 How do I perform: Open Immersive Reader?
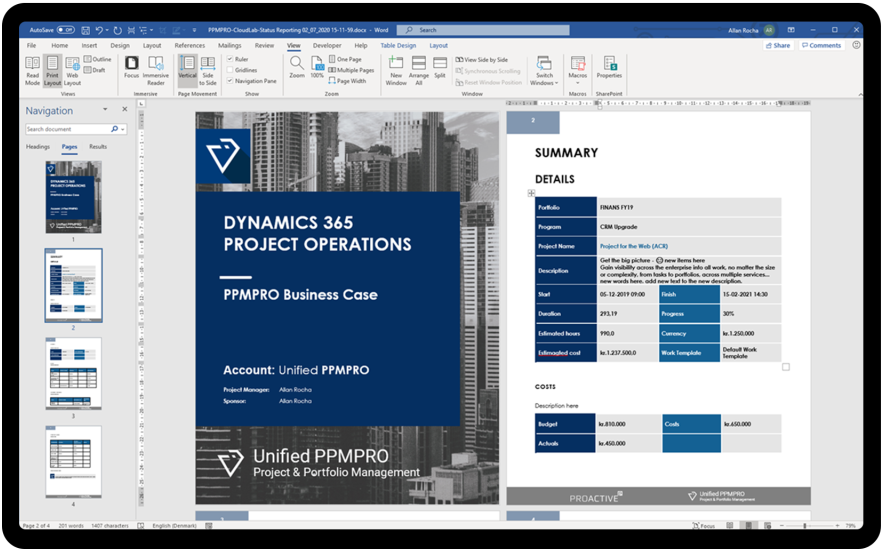coord(156,68)
